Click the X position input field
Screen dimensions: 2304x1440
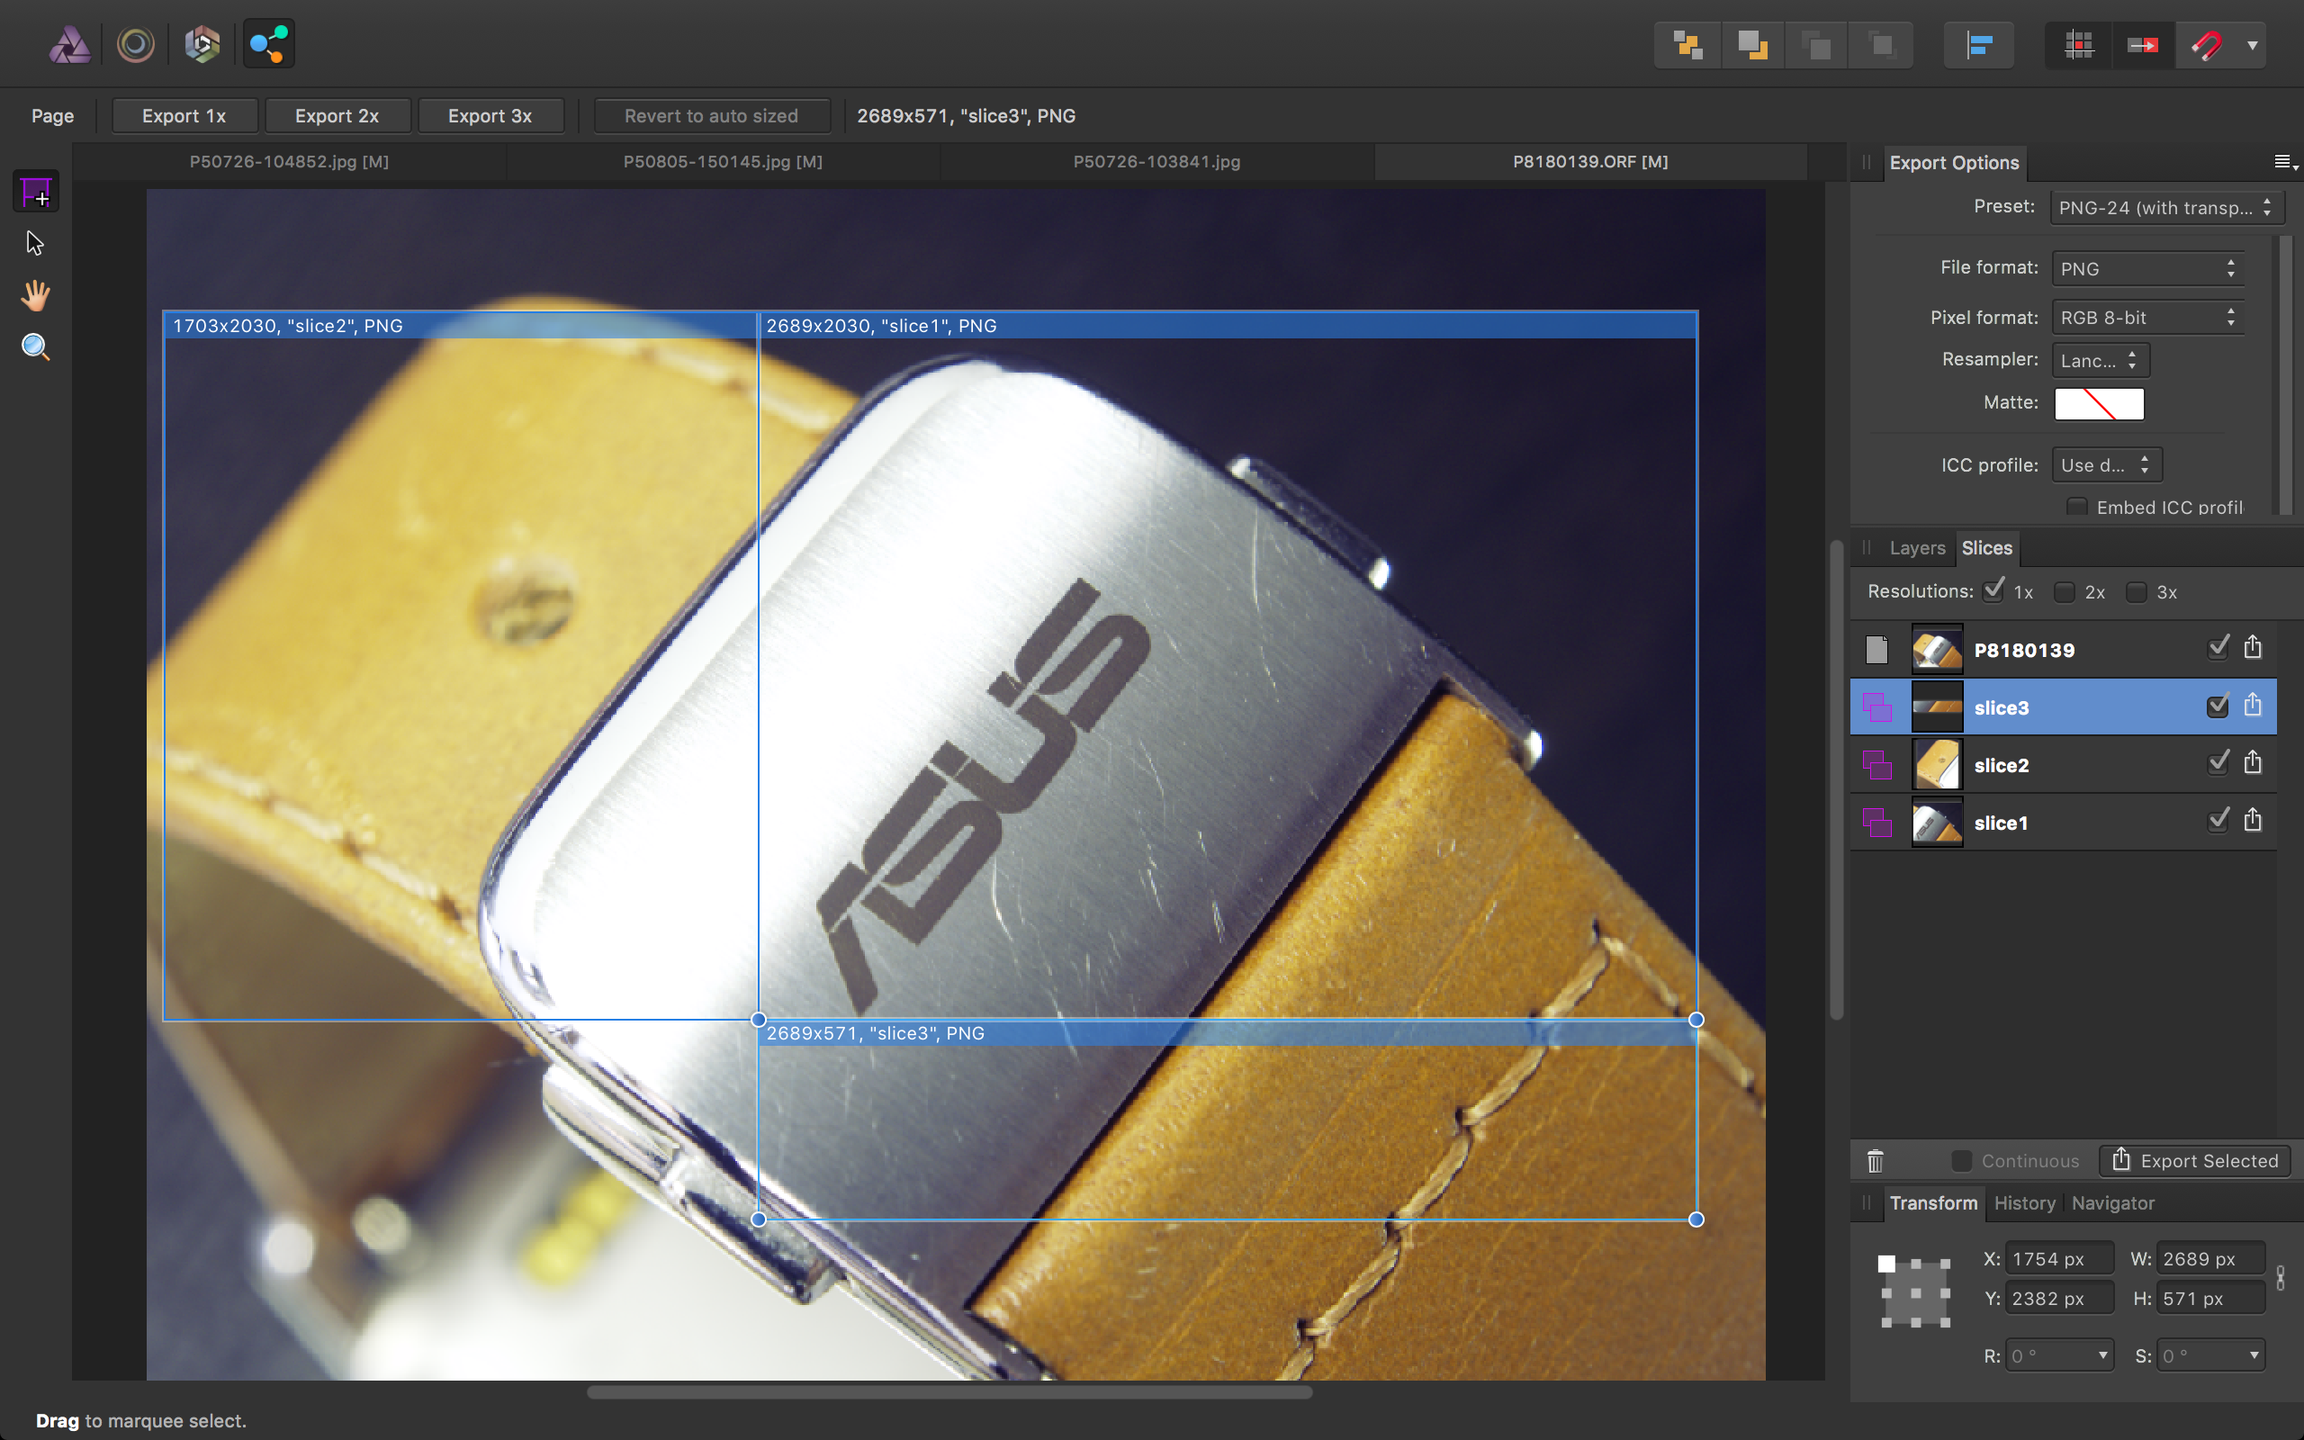pos(2059,1259)
